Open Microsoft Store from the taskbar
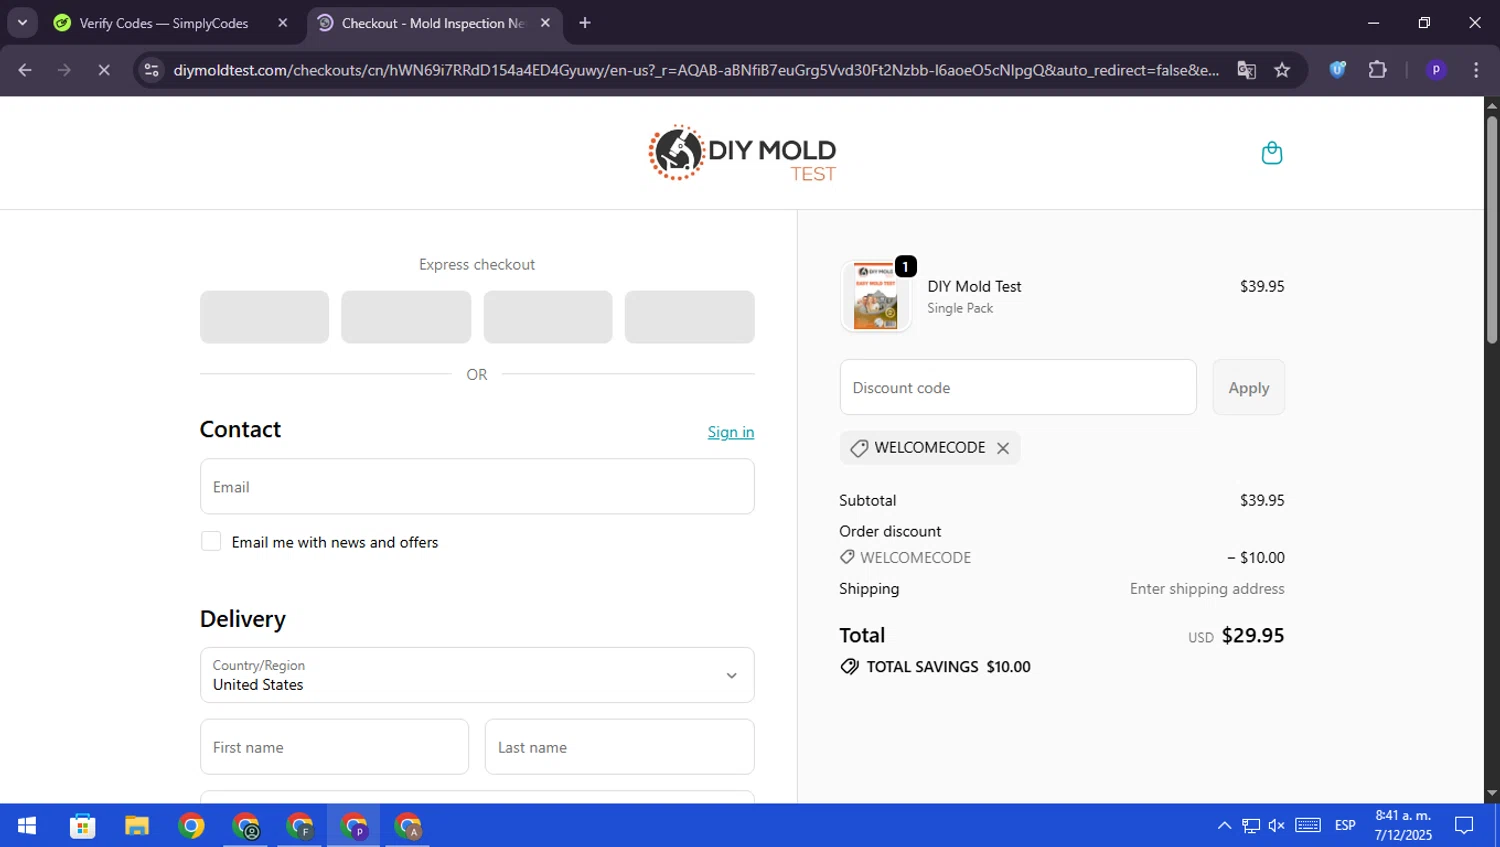The width and height of the screenshot is (1500, 847). [x=82, y=826]
